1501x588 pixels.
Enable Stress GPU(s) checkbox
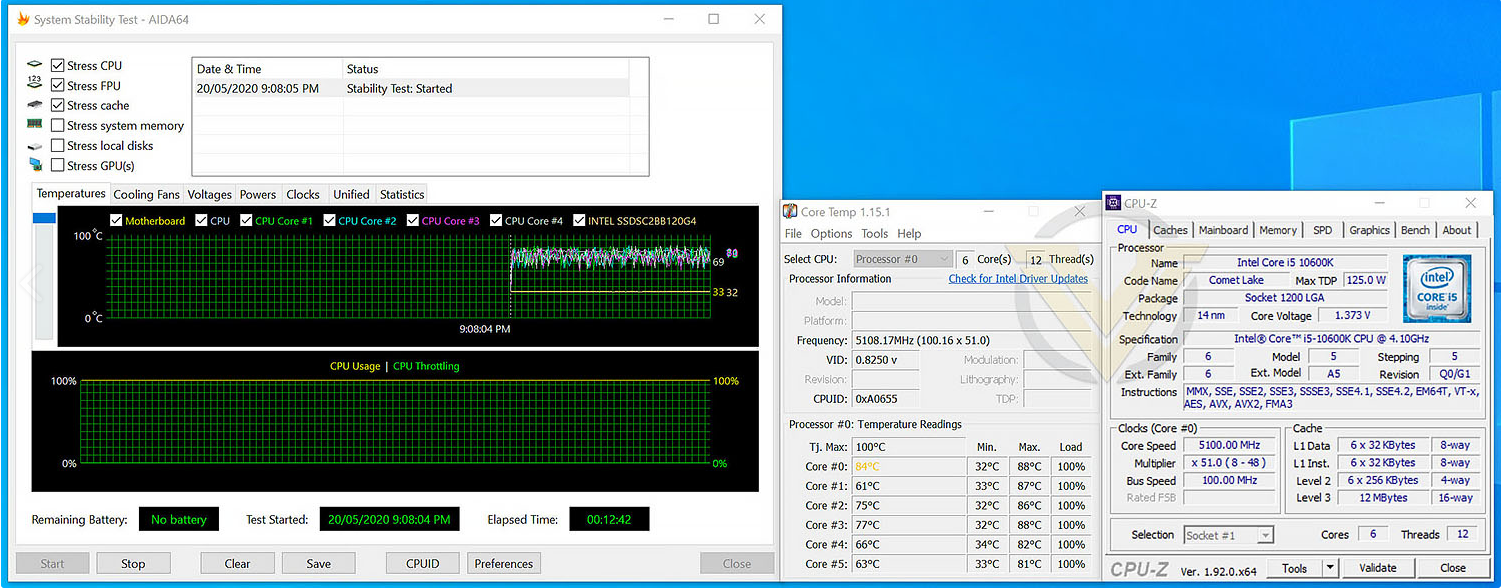point(58,165)
